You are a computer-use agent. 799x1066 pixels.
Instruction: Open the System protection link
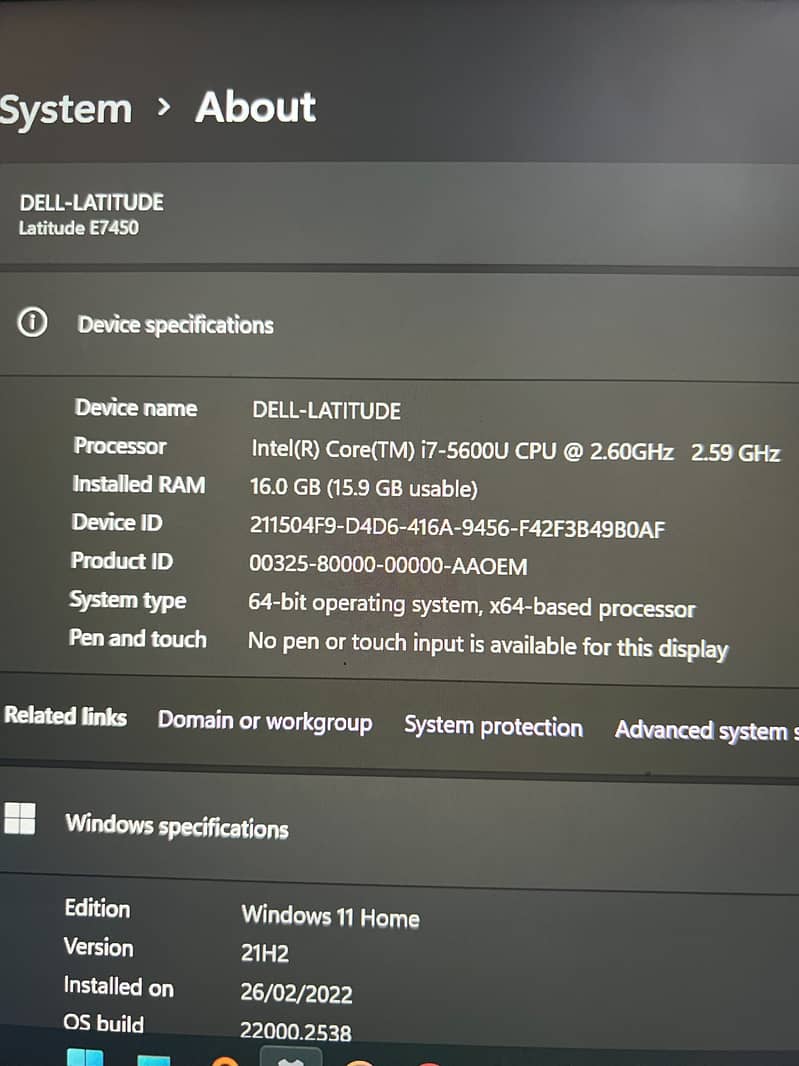[x=493, y=726]
